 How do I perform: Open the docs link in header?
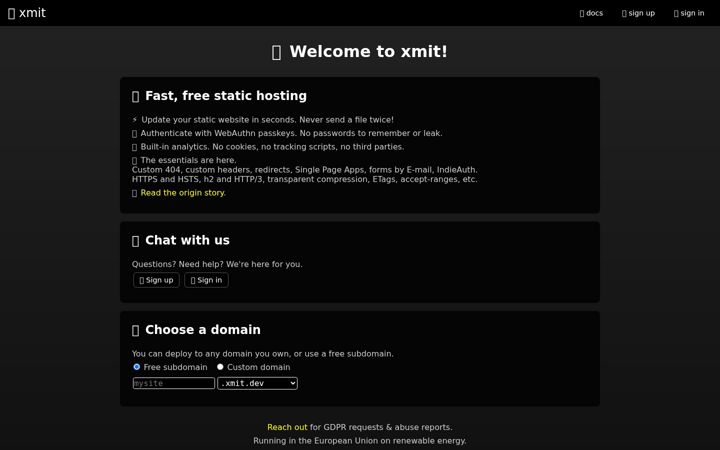[x=591, y=13]
